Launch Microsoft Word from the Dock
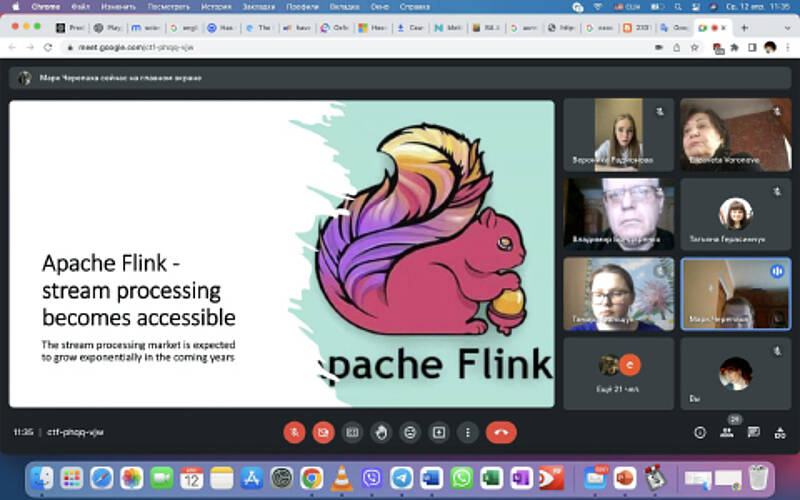The image size is (800, 500). pyautogui.click(x=432, y=478)
